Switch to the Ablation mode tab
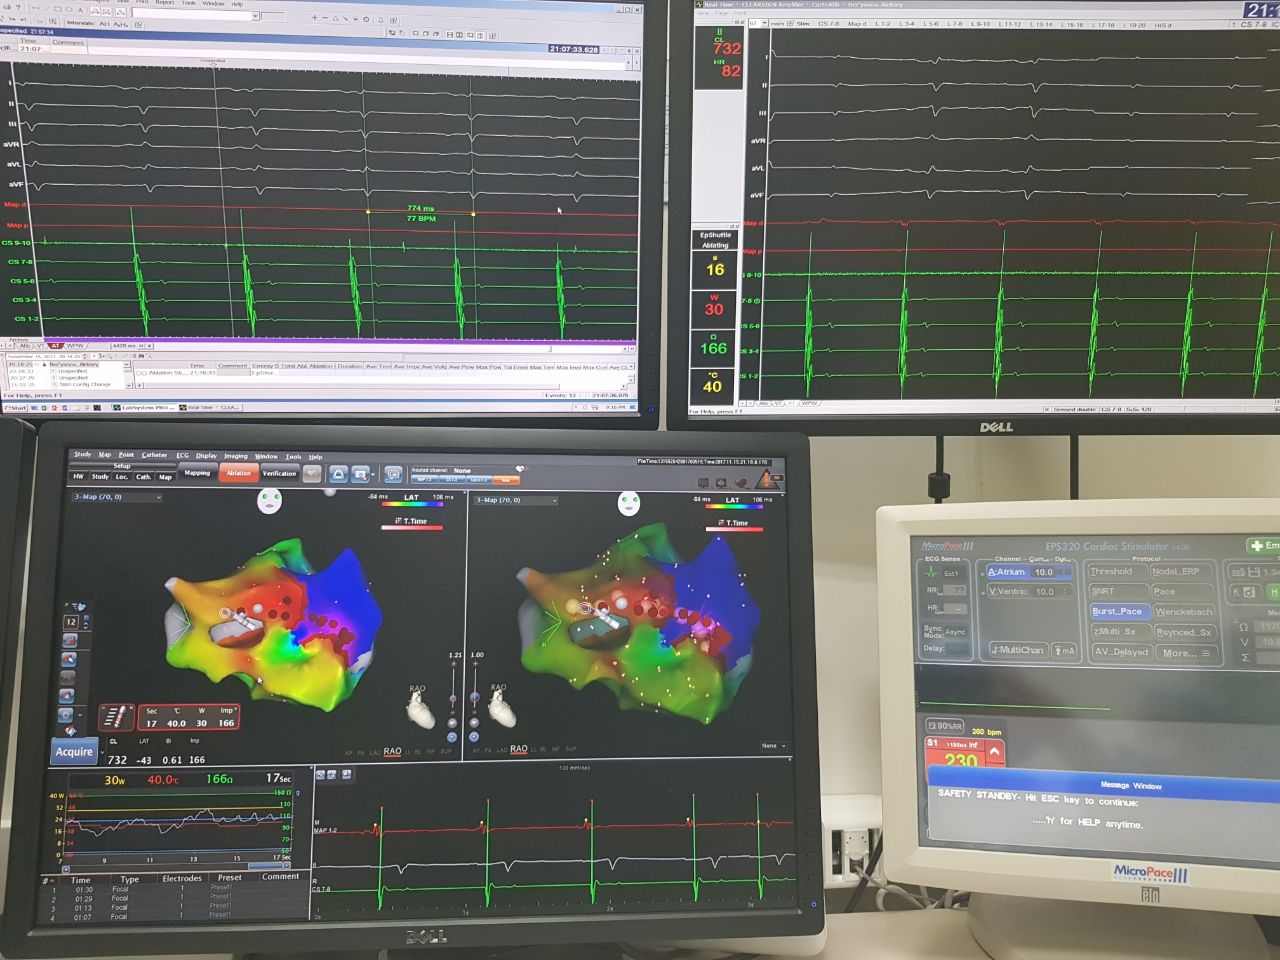Viewport: 1280px width, 960px height. (238, 473)
